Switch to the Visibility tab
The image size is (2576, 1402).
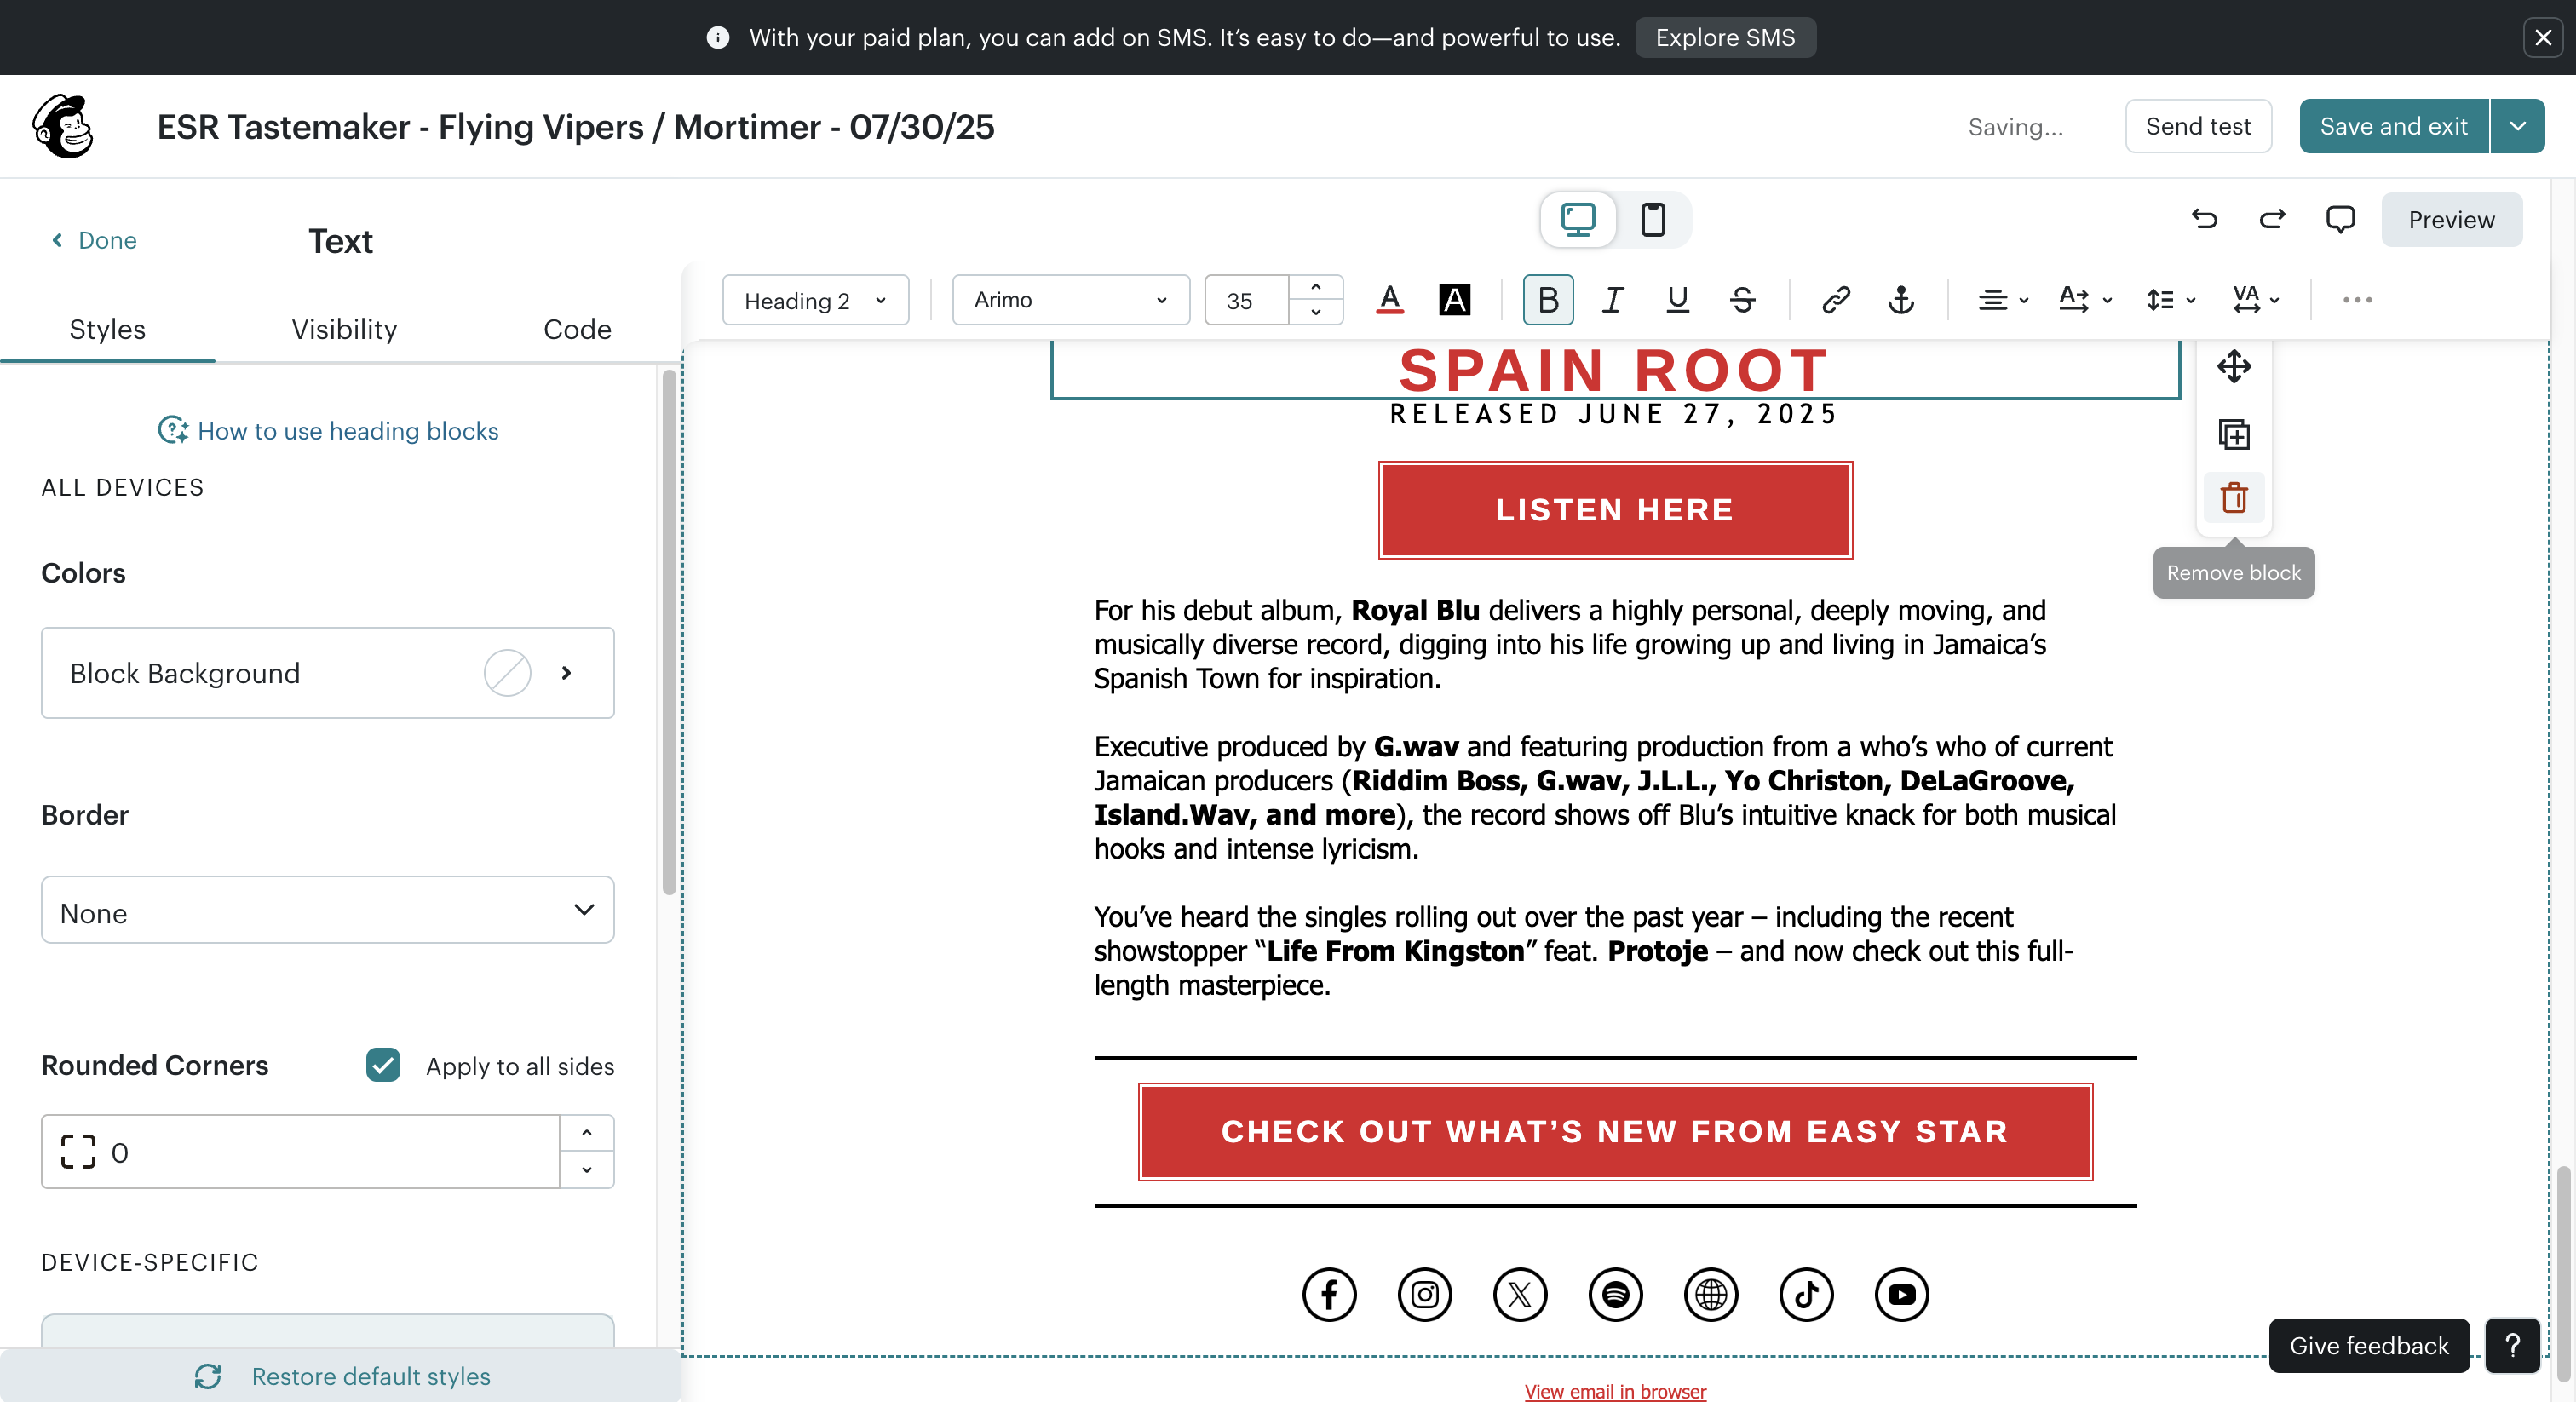point(344,330)
